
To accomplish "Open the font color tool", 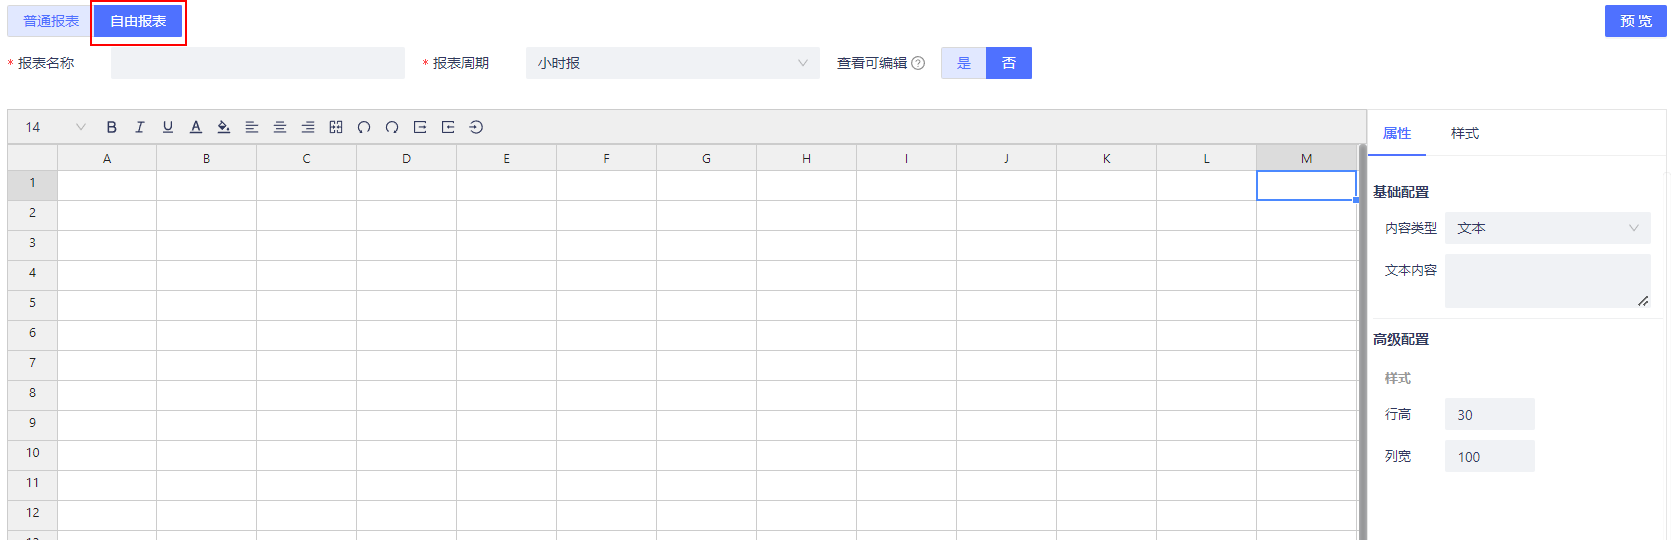I will [x=196, y=127].
